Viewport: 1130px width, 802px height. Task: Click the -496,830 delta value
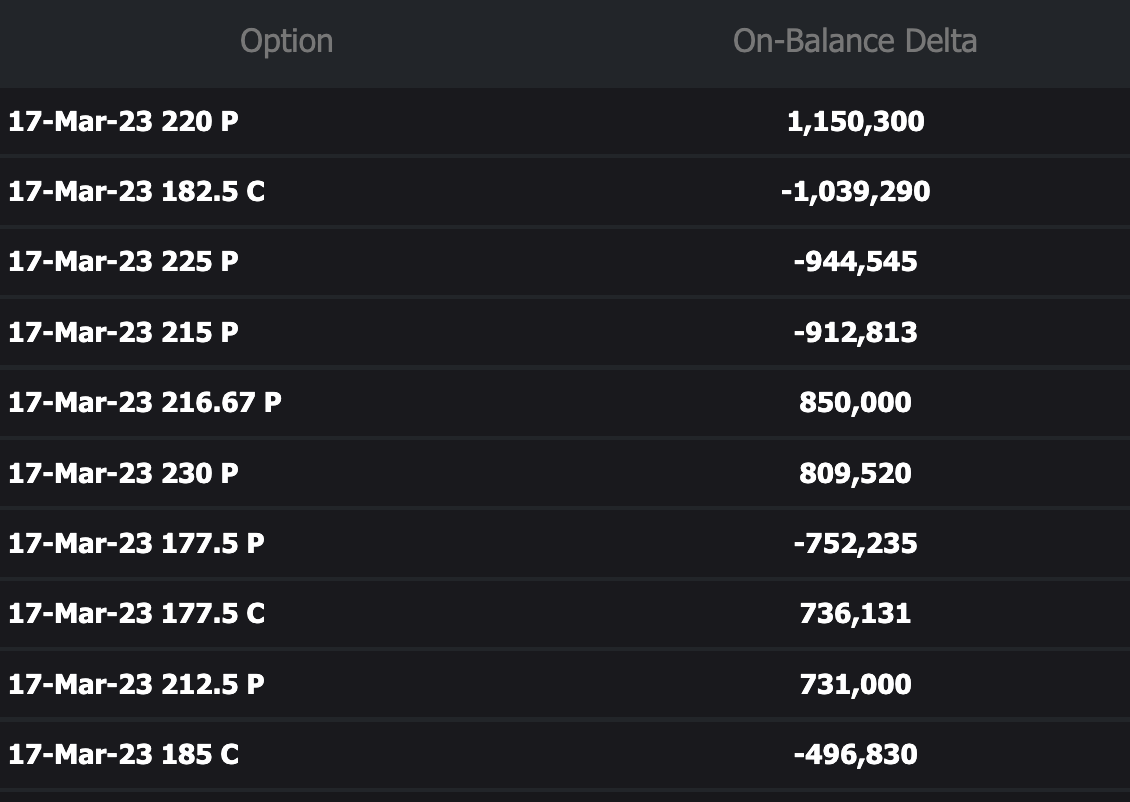(855, 754)
